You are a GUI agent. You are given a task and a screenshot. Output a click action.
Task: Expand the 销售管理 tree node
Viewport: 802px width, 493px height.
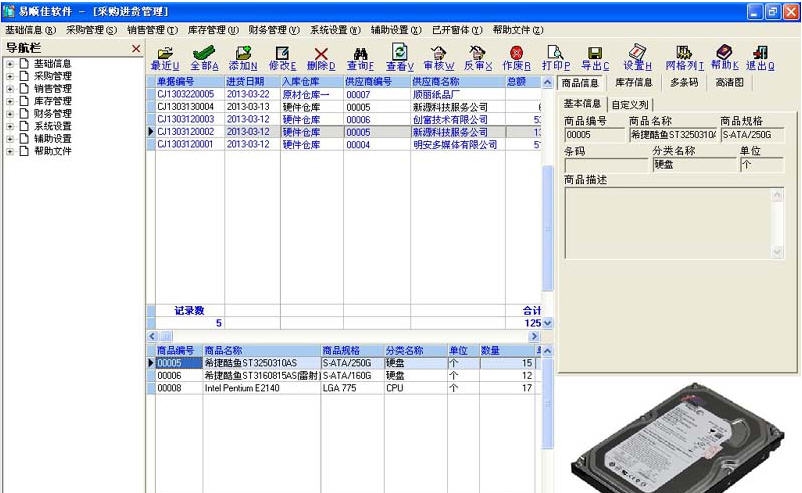click(x=10, y=89)
